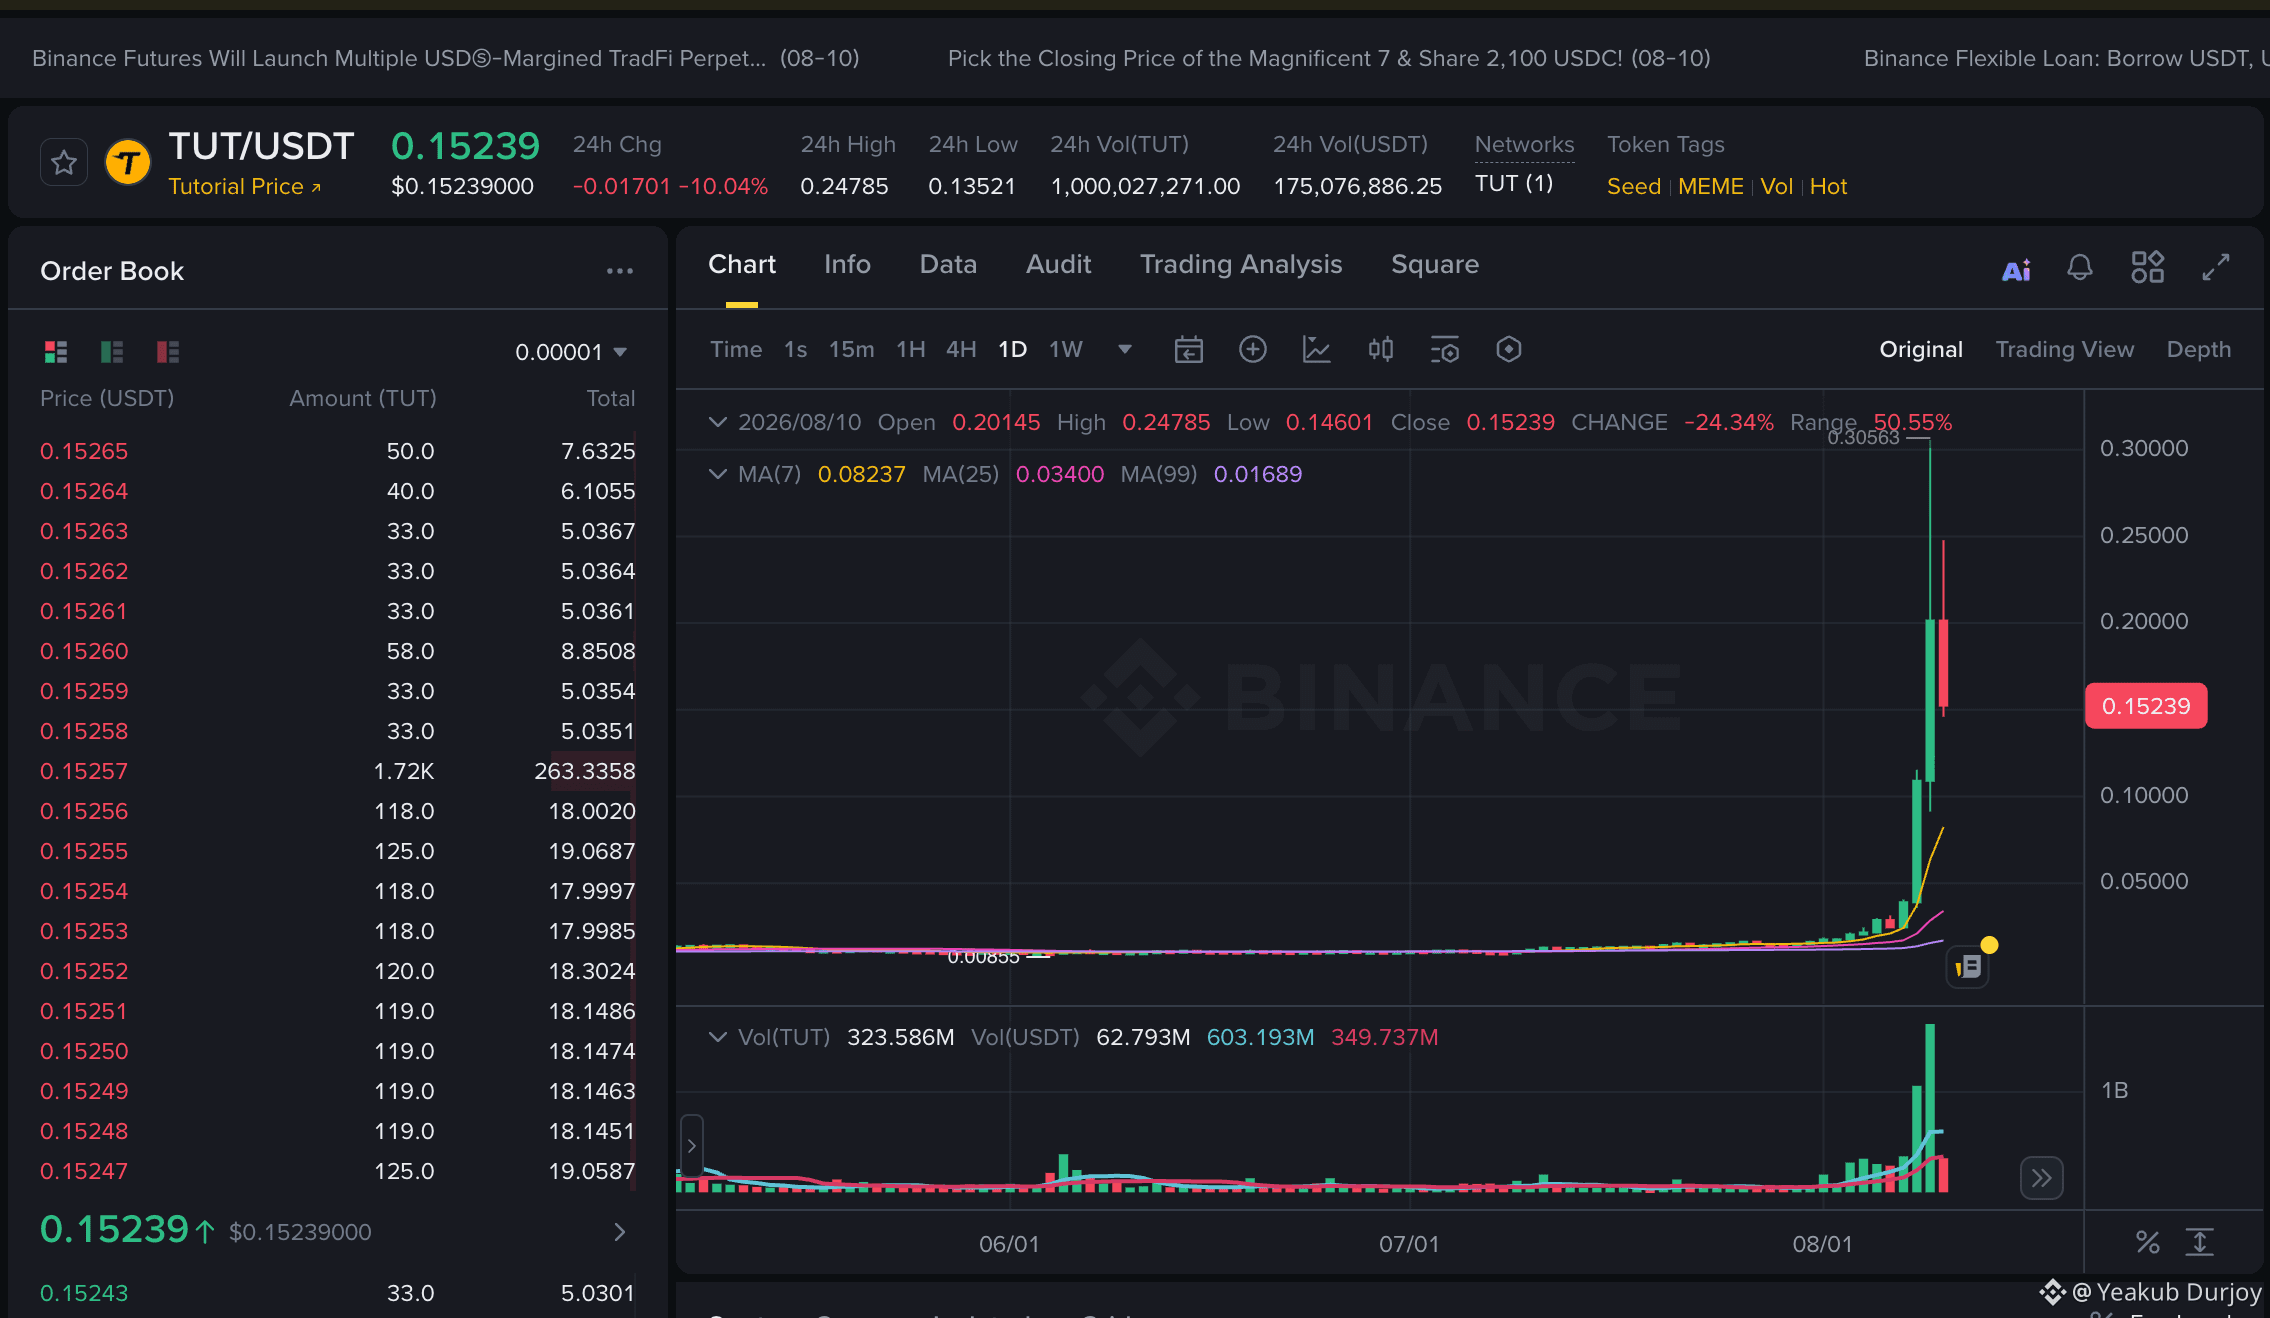This screenshot has width=2270, height=1318.
Task: Select the 15m interval
Action: coord(851,349)
